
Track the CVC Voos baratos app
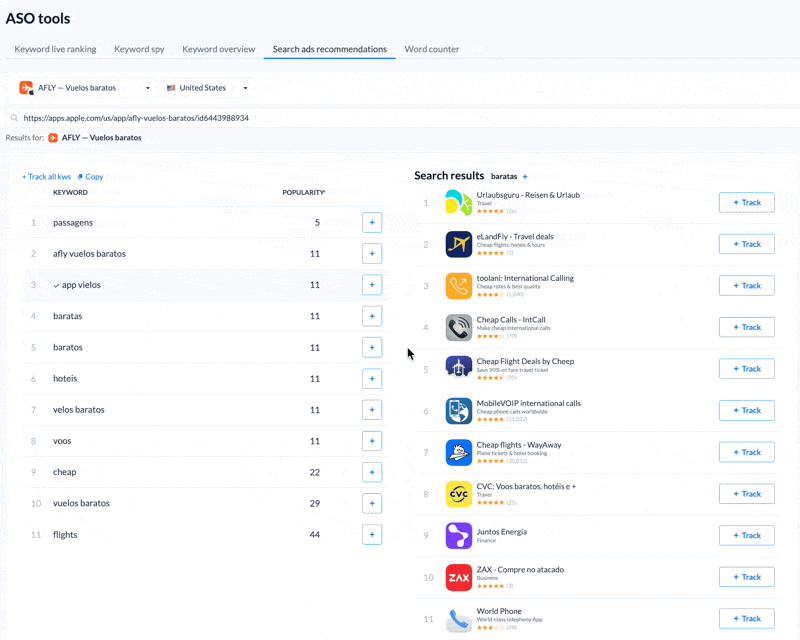746,494
